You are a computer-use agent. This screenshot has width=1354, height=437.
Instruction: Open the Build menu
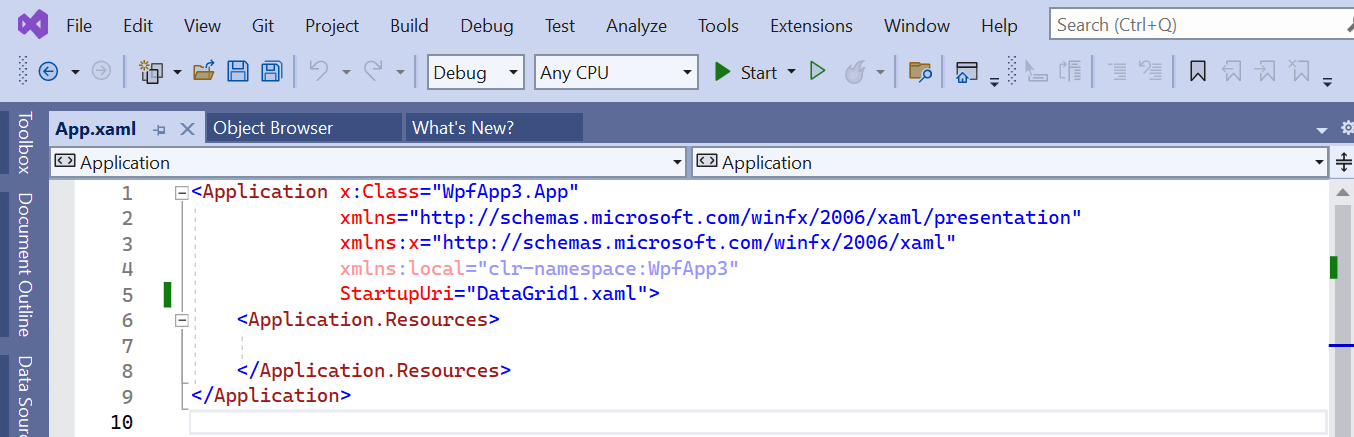point(409,26)
